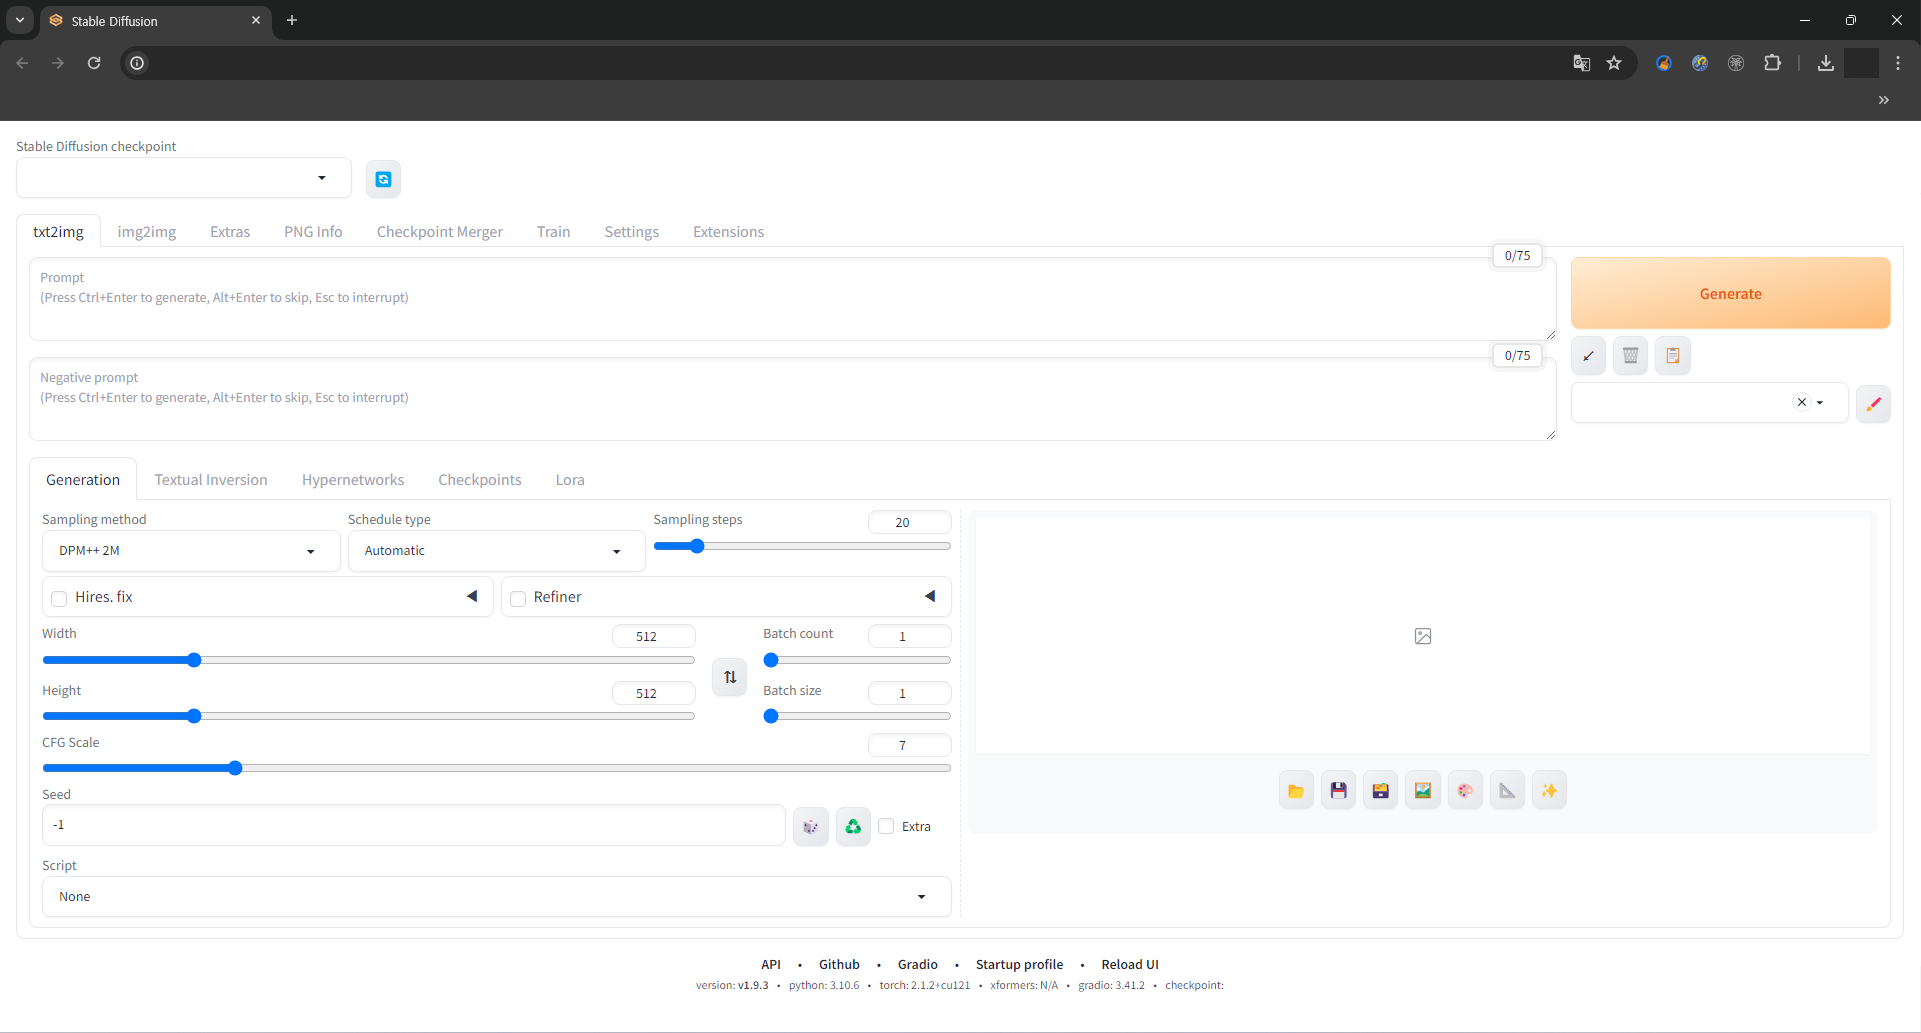Open Startup profile link
Screen dimensions: 1921x1033
pyautogui.click(x=1020, y=965)
